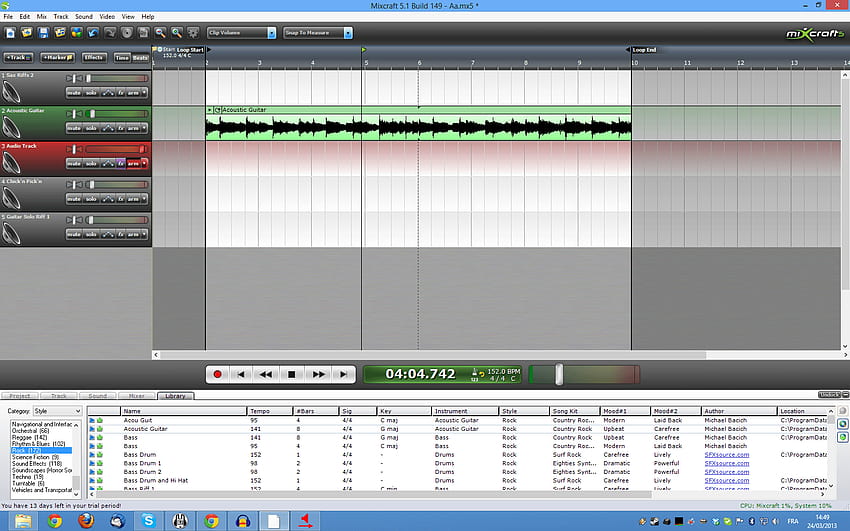Zoom in with the plus magnifier icon
Image resolution: width=850 pixels, height=531 pixels.
click(177, 33)
